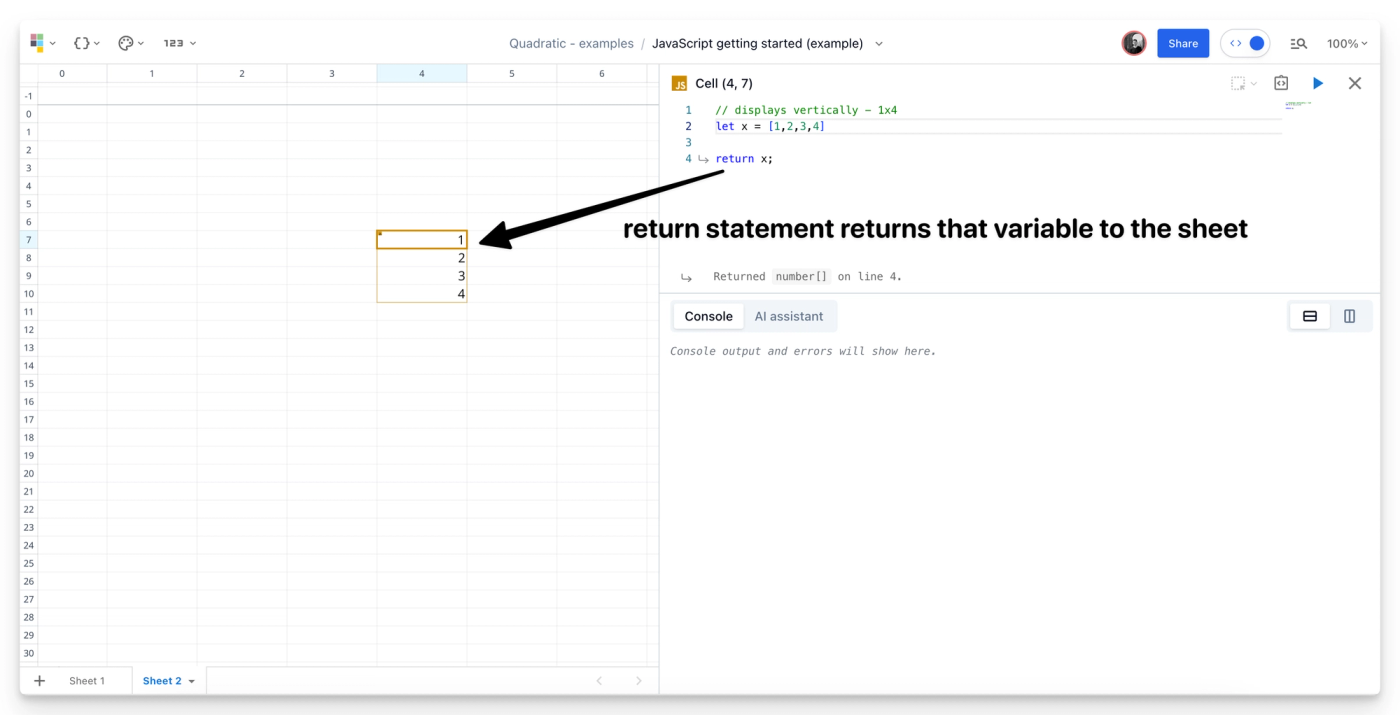Close the code editor panel
The image size is (1400, 715).
[x=1355, y=84]
